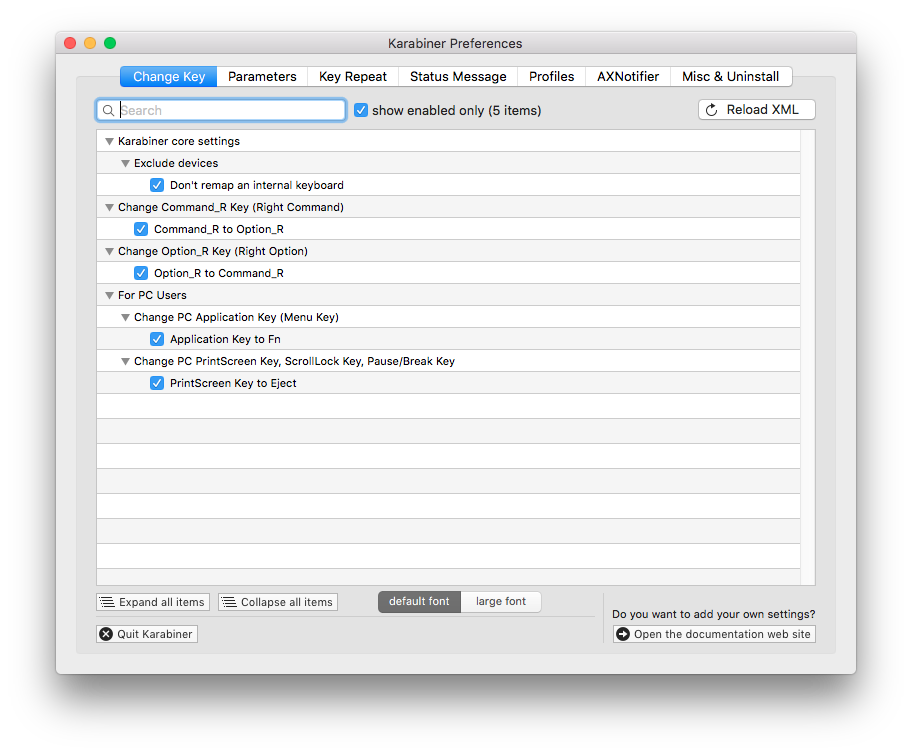Click the Exclude devices row label
The width and height of the screenshot is (912, 754).
click(x=176, y=163)
